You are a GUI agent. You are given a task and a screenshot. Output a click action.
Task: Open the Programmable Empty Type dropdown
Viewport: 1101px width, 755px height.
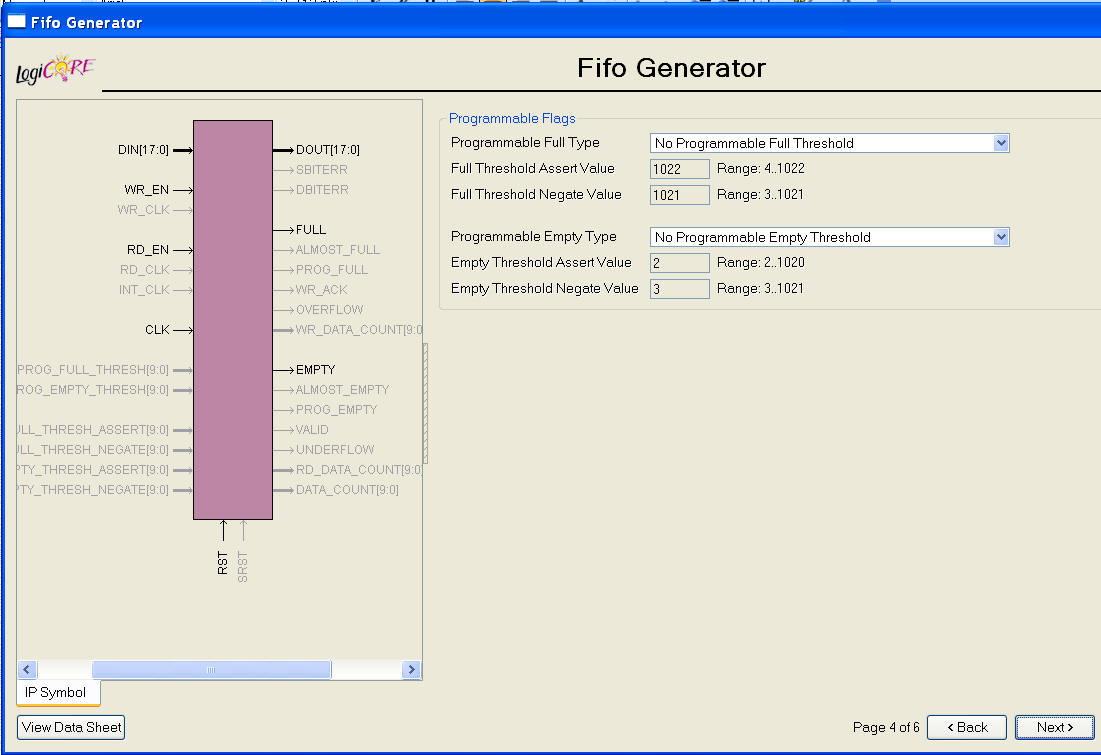click(x=829, y=237)
